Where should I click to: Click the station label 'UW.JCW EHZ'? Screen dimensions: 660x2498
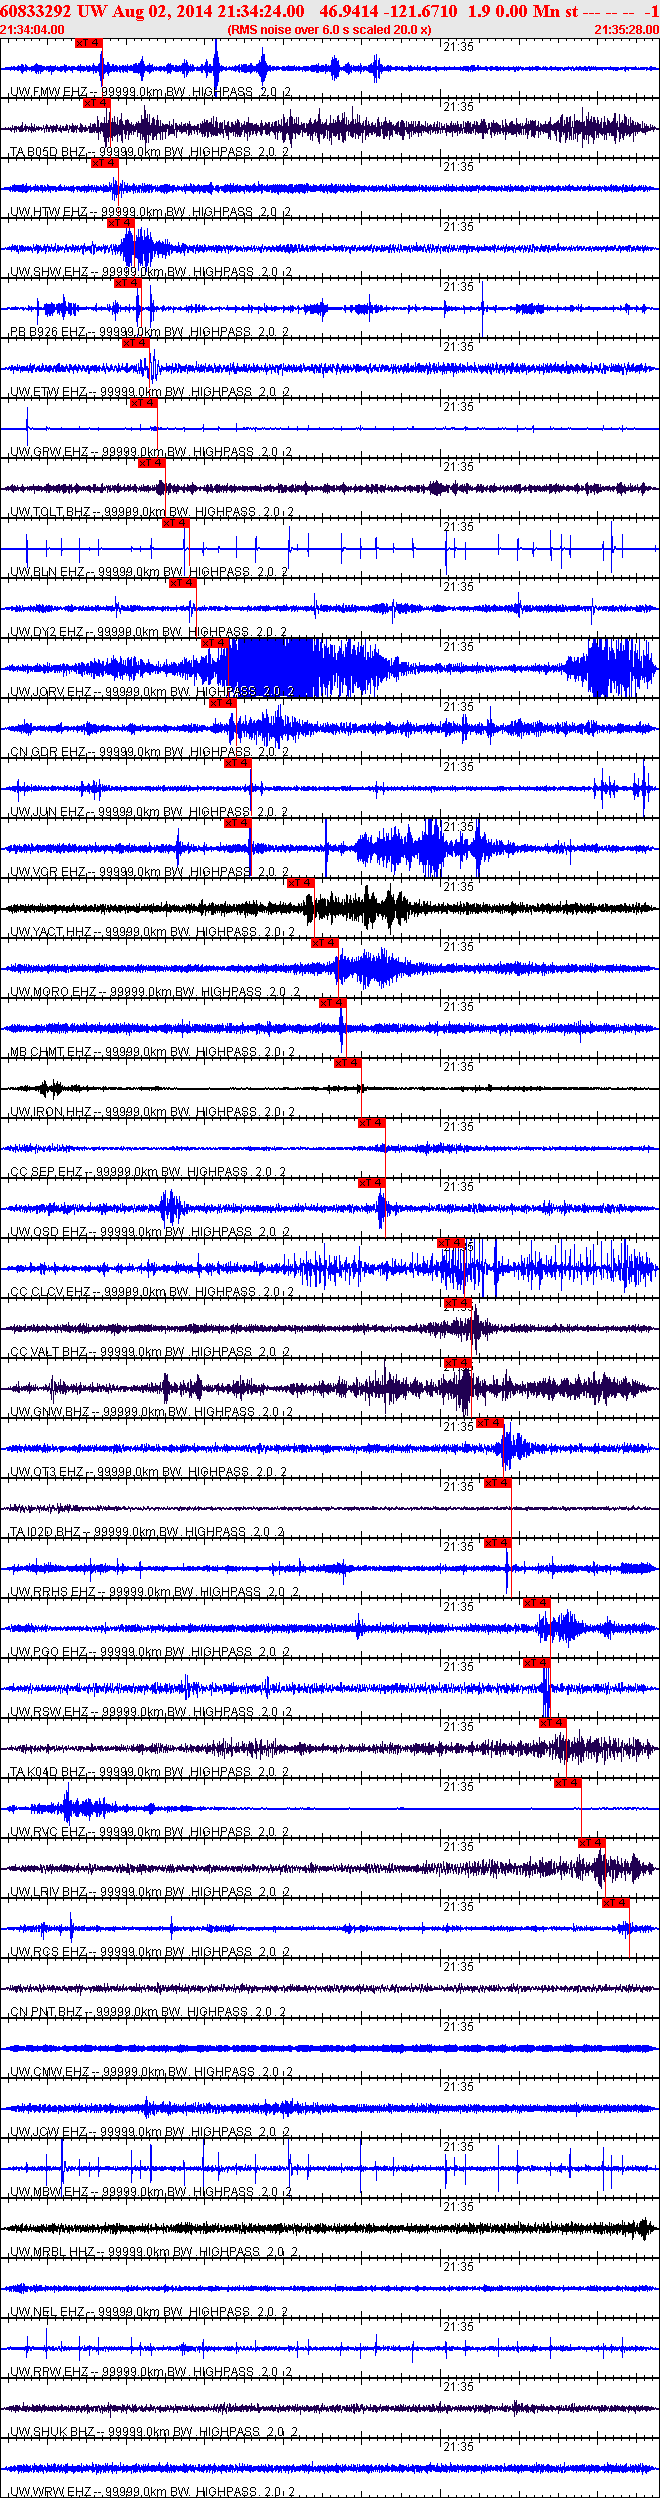pos(48,2132)
